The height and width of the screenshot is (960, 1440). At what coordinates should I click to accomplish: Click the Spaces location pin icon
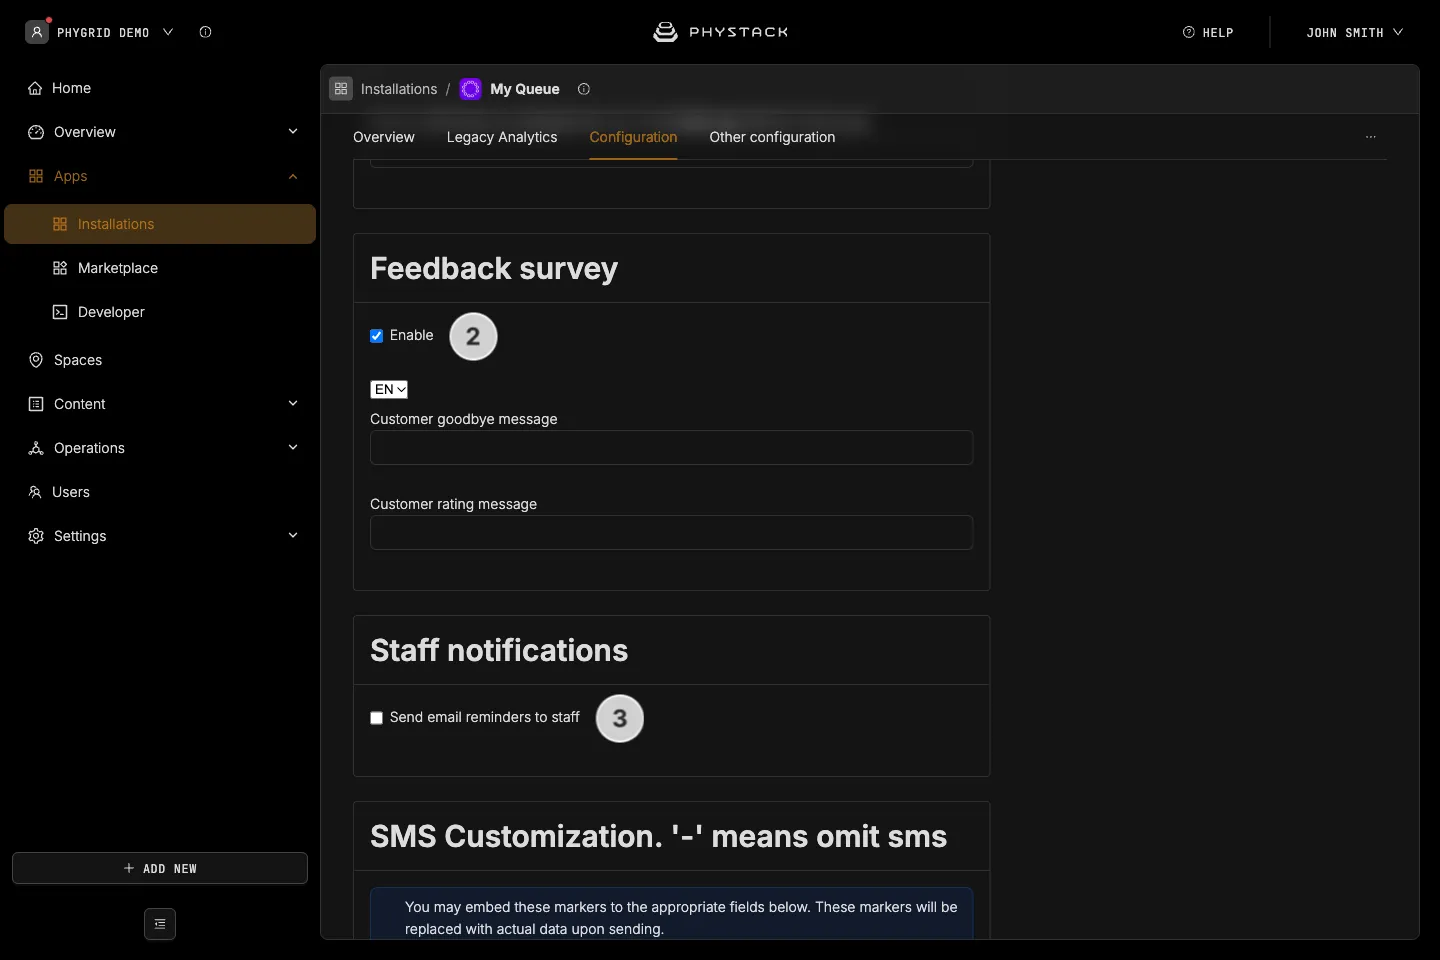(x=36, y=360)
